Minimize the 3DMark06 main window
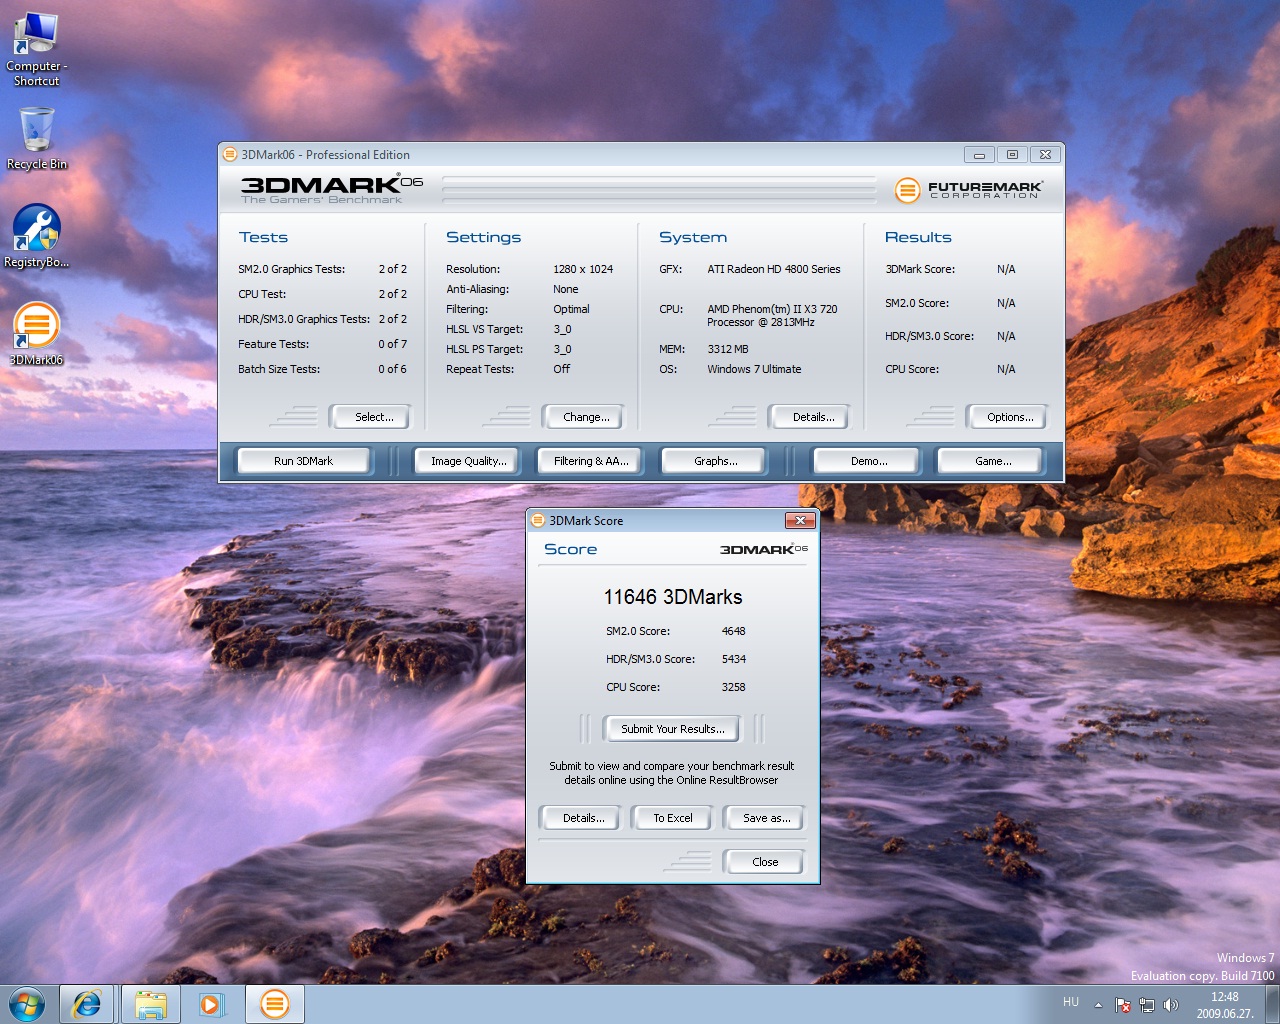 click(979, 155)
